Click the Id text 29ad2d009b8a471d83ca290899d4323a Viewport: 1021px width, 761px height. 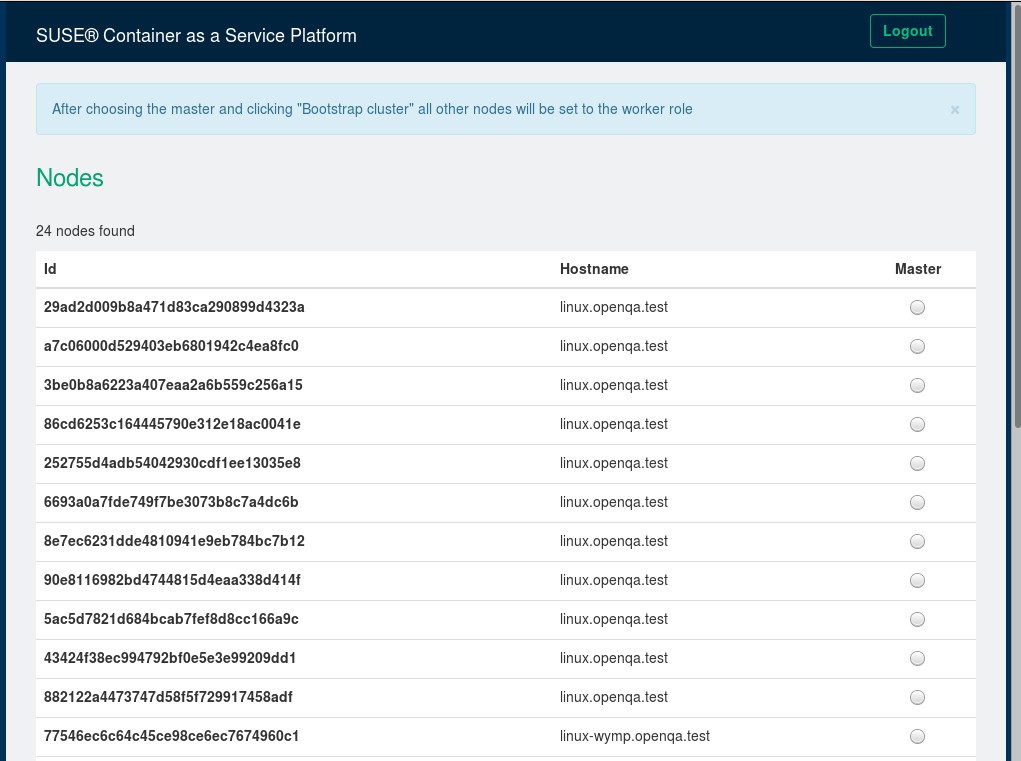174,307
